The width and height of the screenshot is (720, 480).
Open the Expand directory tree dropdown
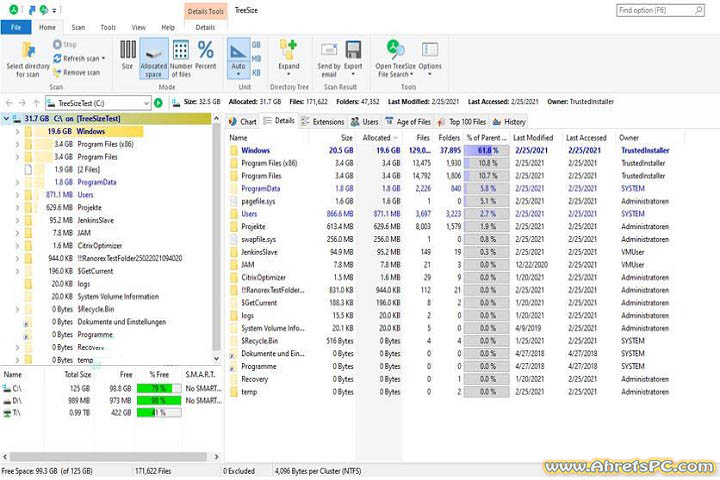point(289,58)
